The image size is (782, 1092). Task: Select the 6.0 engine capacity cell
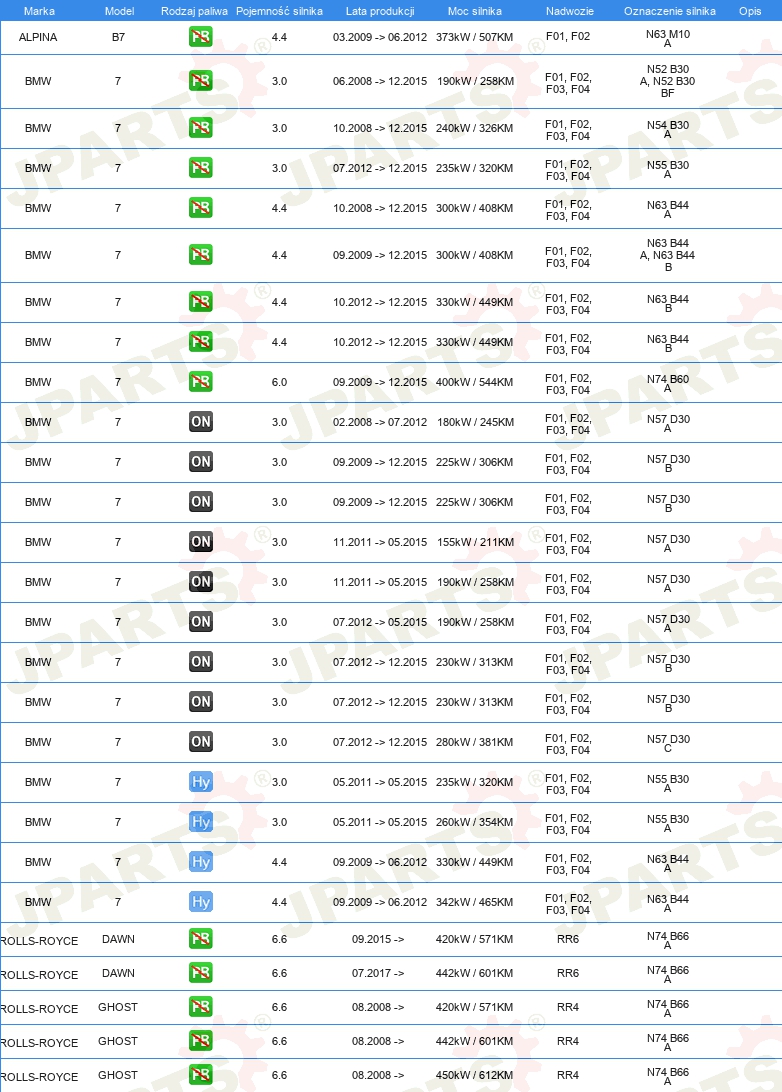click(279, 382)
